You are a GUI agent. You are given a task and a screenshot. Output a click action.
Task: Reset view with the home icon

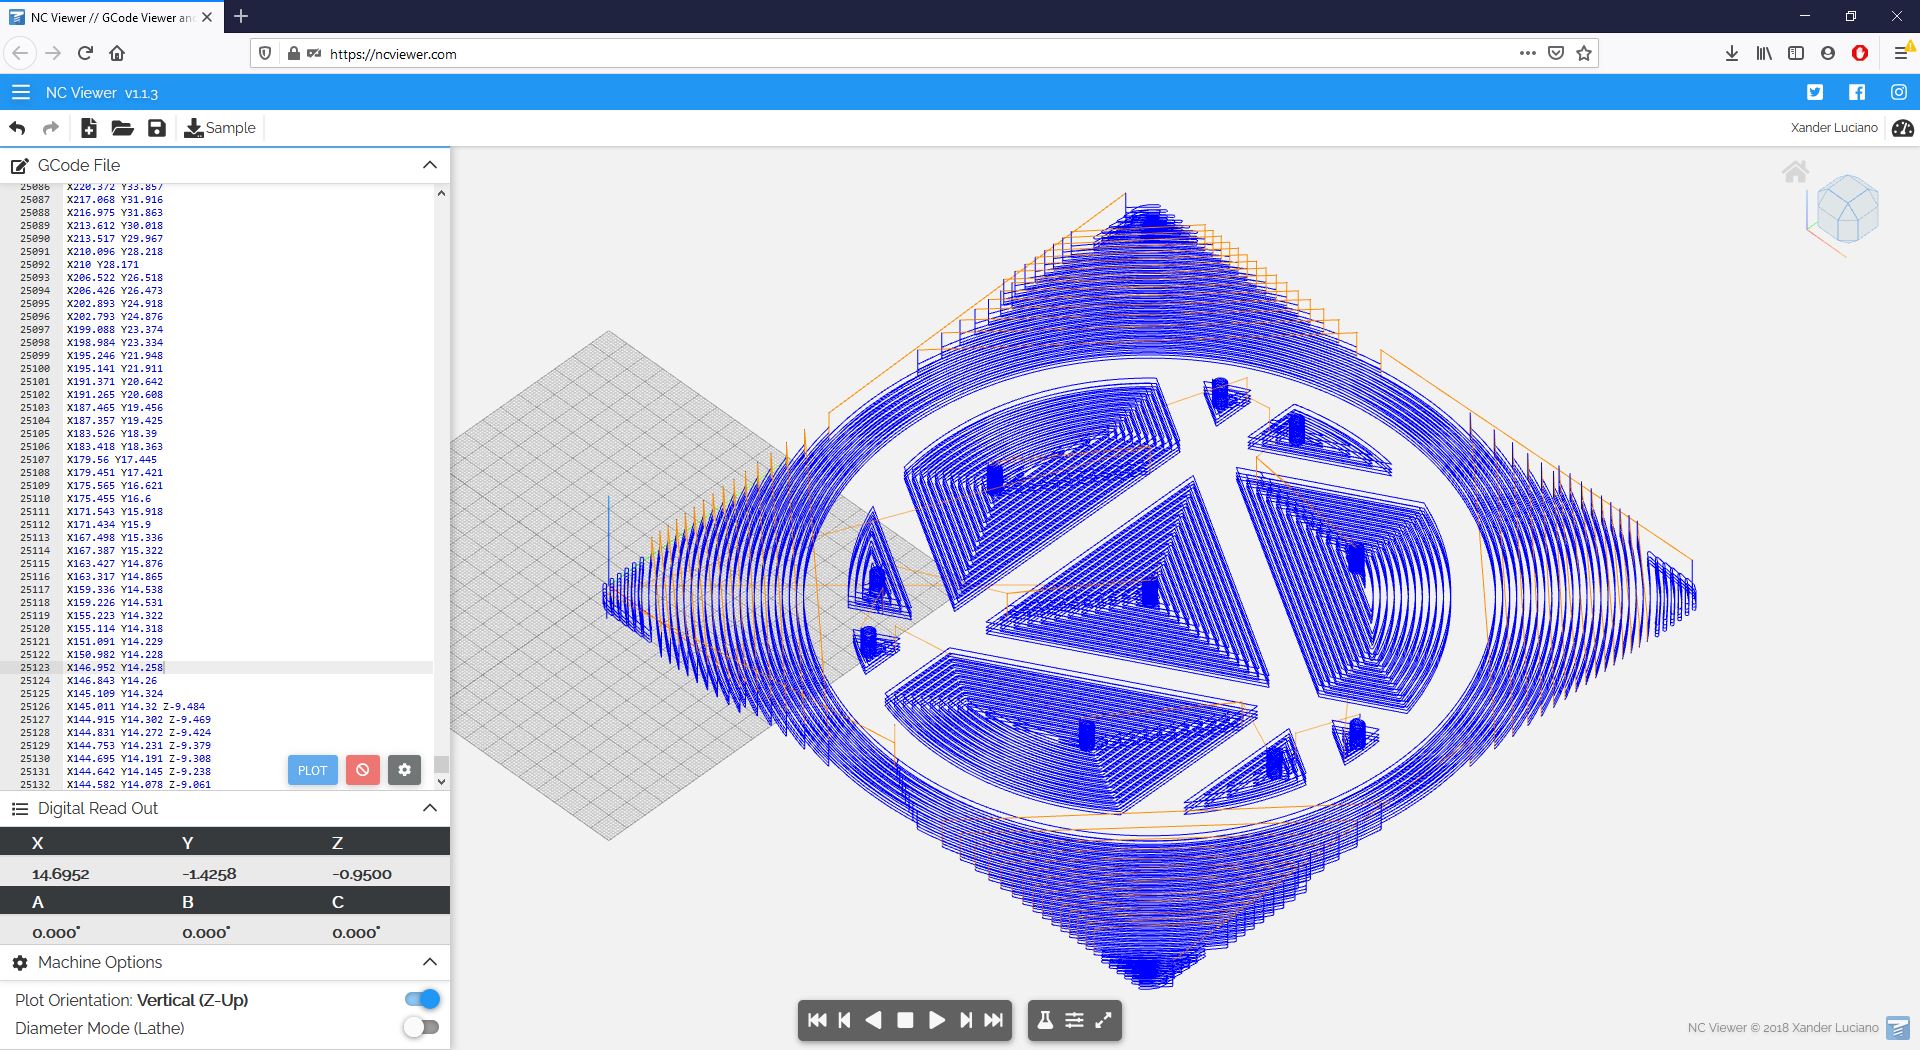[x=1797, y=172]
